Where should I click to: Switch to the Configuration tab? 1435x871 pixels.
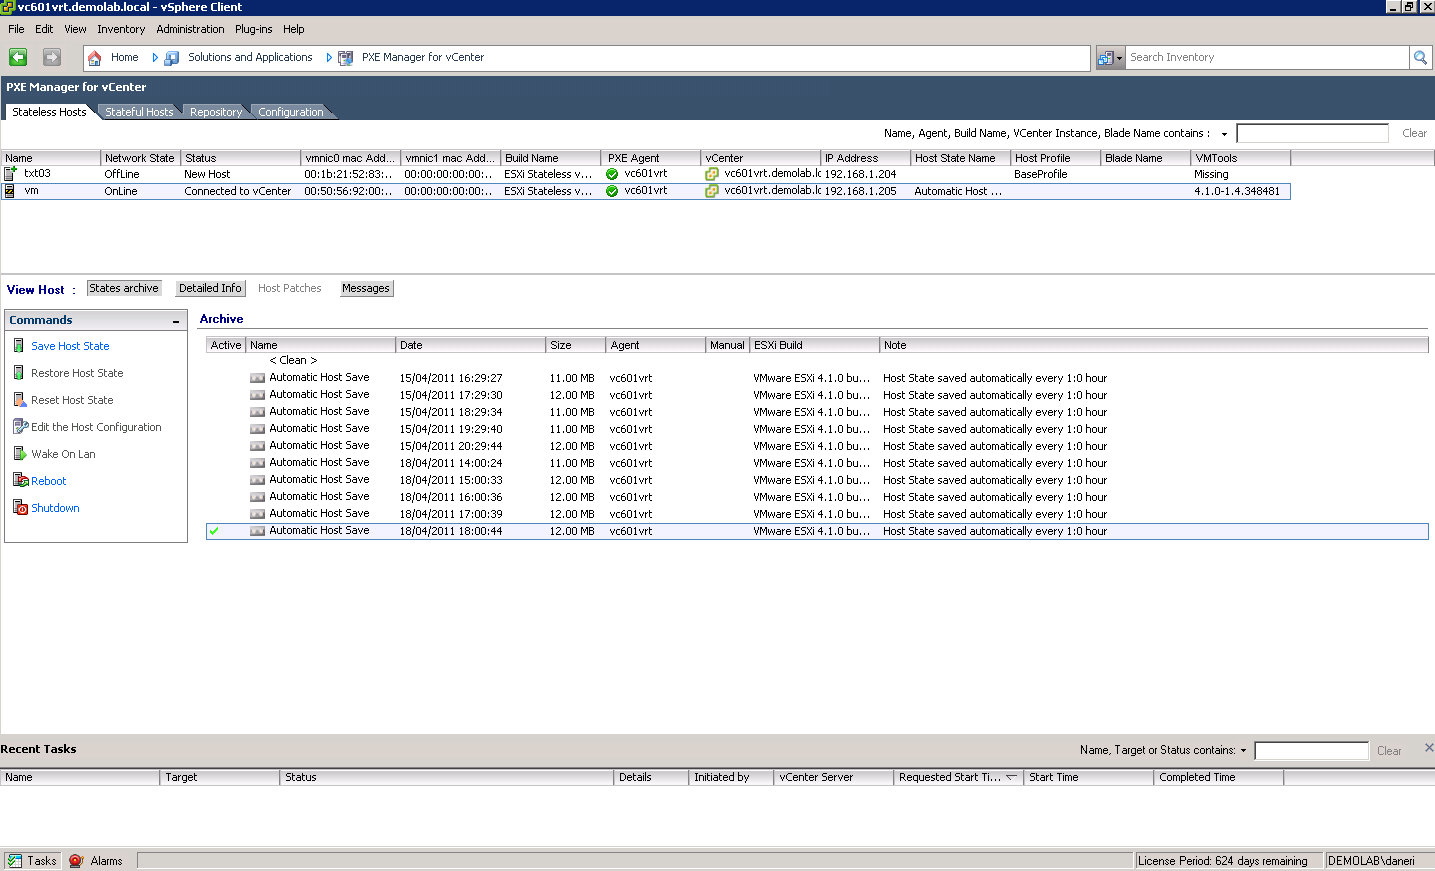(291, 112)
